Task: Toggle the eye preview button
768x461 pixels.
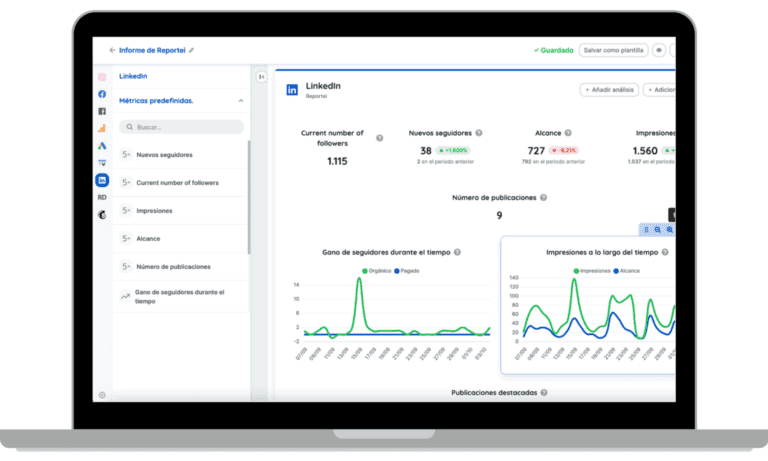Action: 659,50
